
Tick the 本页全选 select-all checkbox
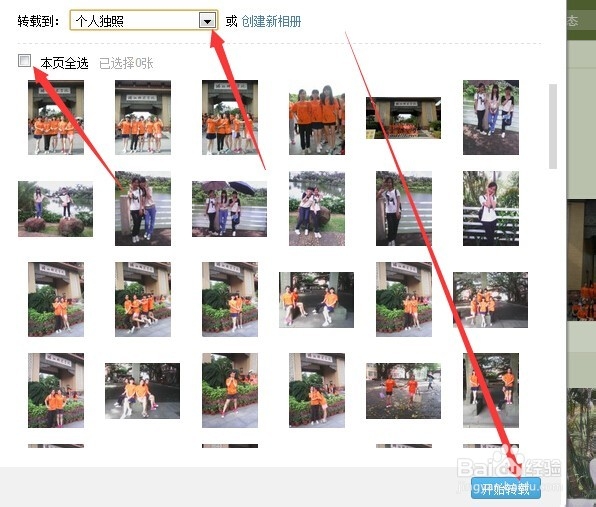[25, 60]
